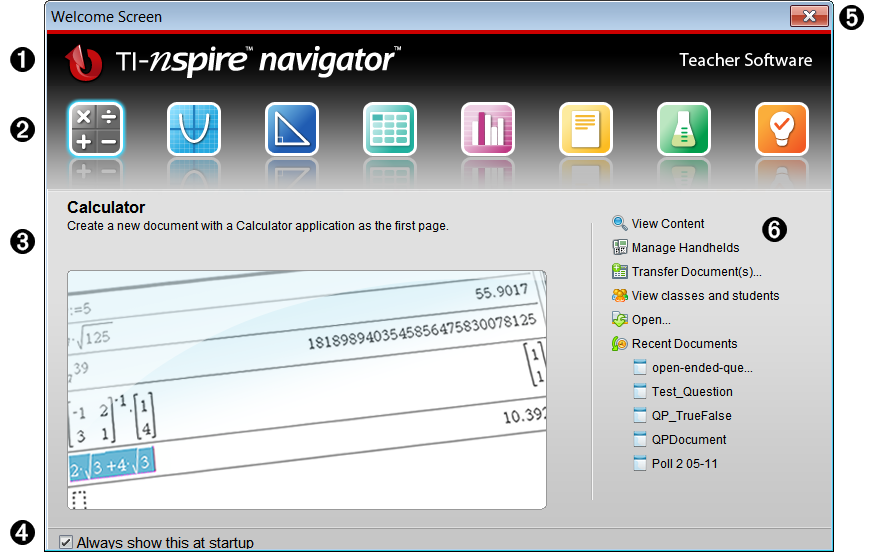Select the Calculator application icon
Screen dimensions: 874x552
pyautogui.click(x=96, y=129)
